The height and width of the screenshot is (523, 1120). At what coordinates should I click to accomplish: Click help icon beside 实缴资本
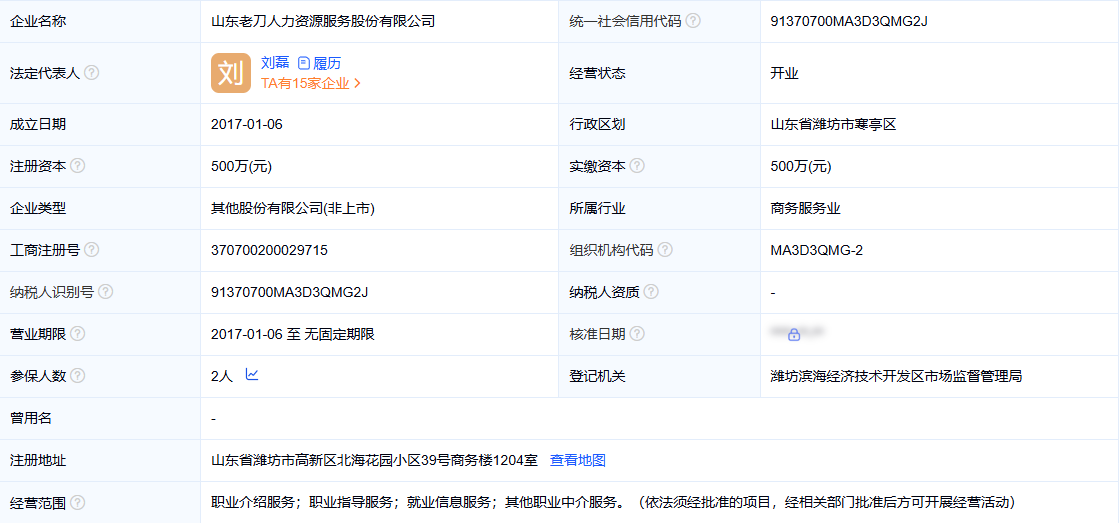tap(637, 166)
